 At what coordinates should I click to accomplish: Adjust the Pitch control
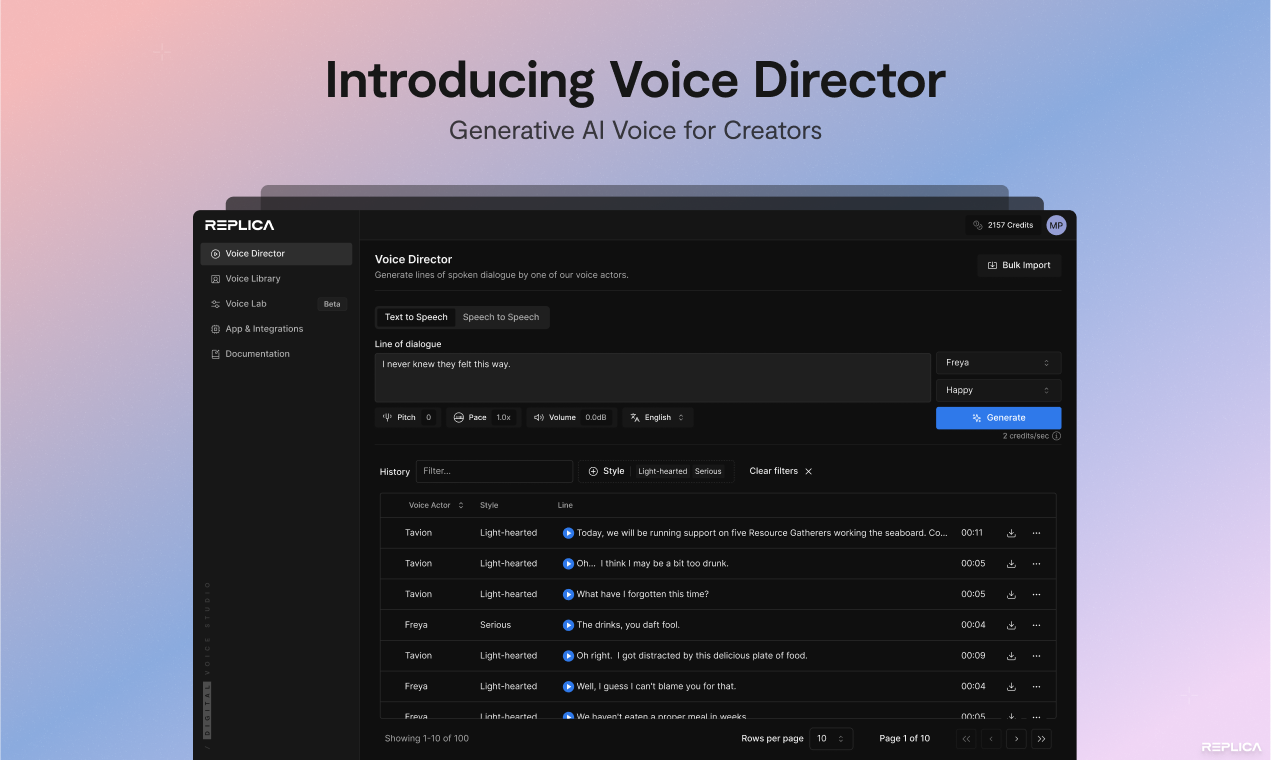[407, 418]
